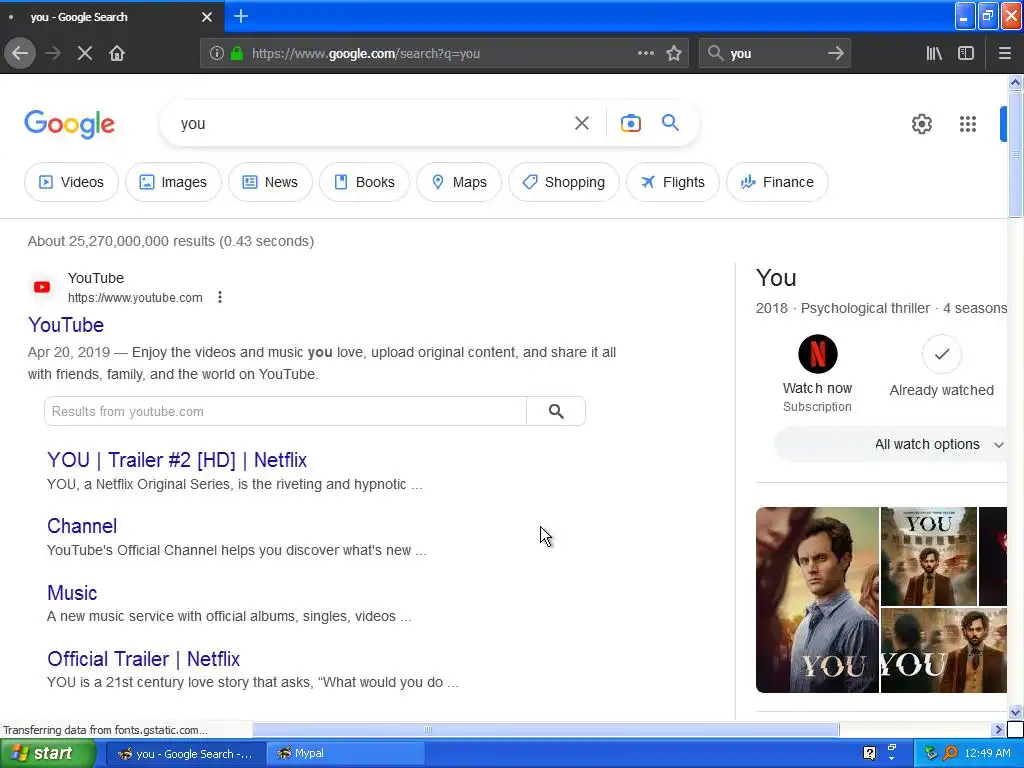Viewport: 1024px width, 768px height.
Task: Go back with the browser back arrow
Action: (x=20, y=53)
